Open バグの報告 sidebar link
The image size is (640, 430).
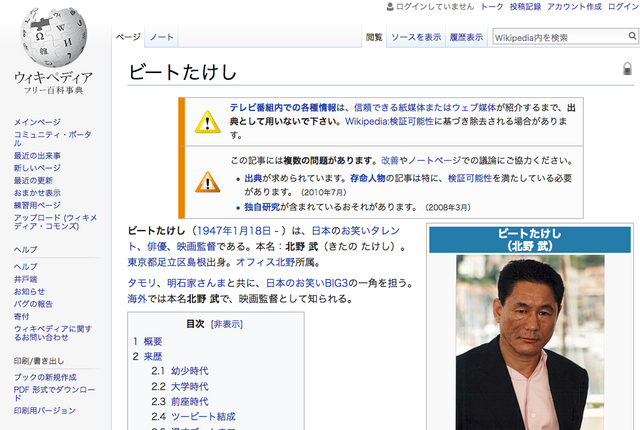pos(33,304)
